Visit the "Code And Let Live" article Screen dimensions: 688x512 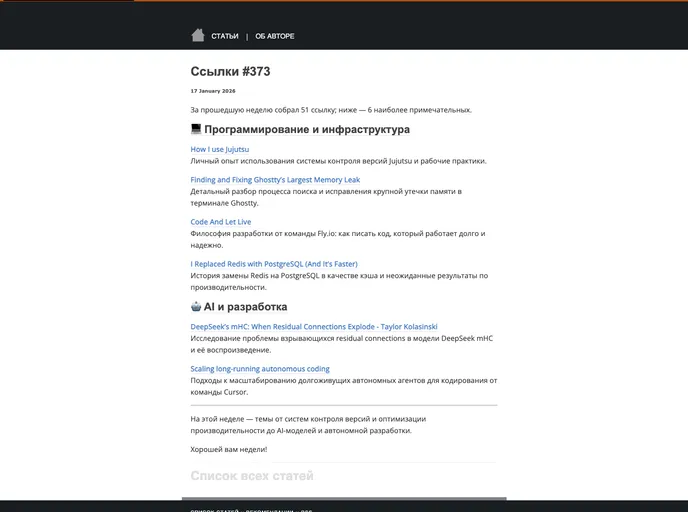click(x=221, y=222)
